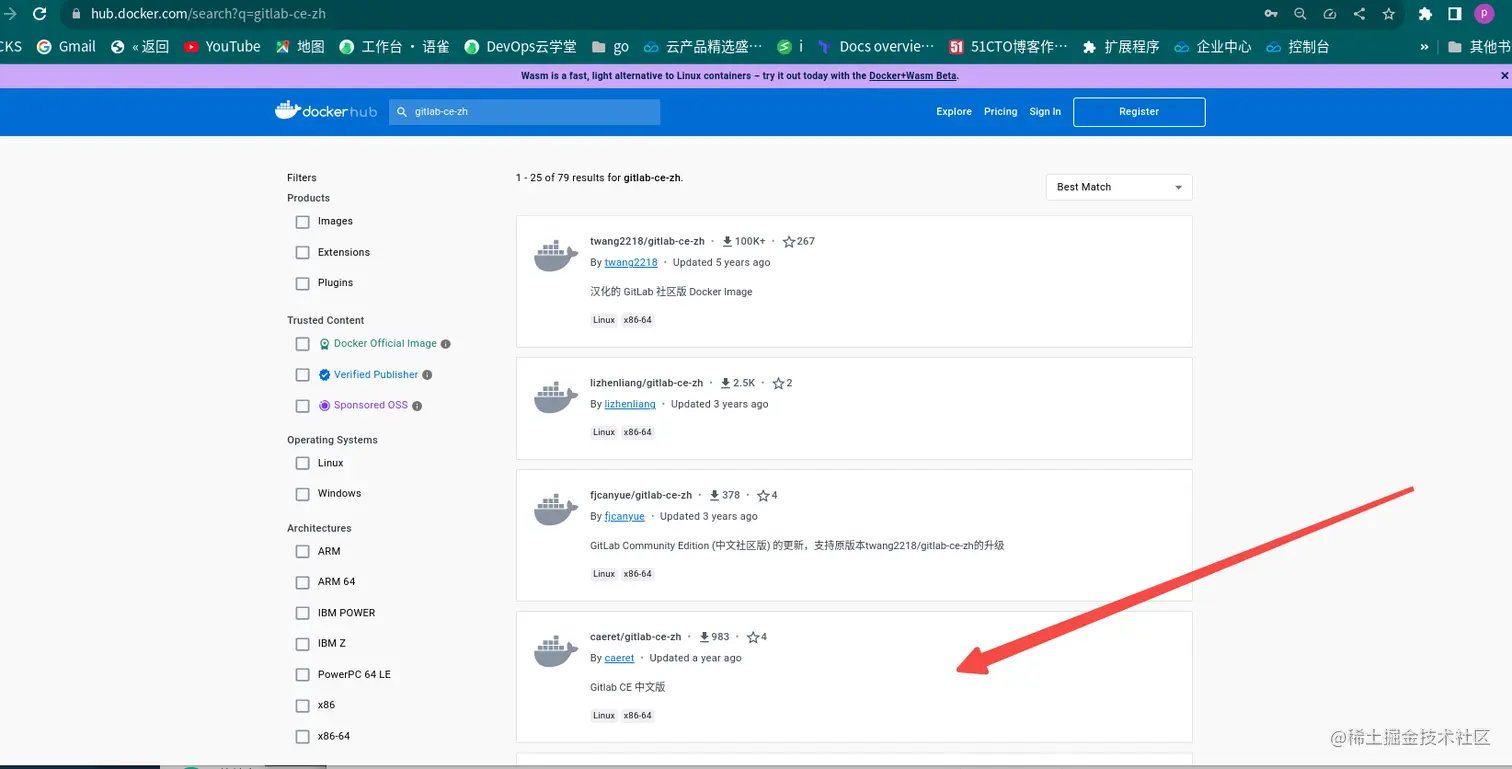Click the password key icon in address bar
This screenshot has height=769, width=1512.
(1270, 14)
